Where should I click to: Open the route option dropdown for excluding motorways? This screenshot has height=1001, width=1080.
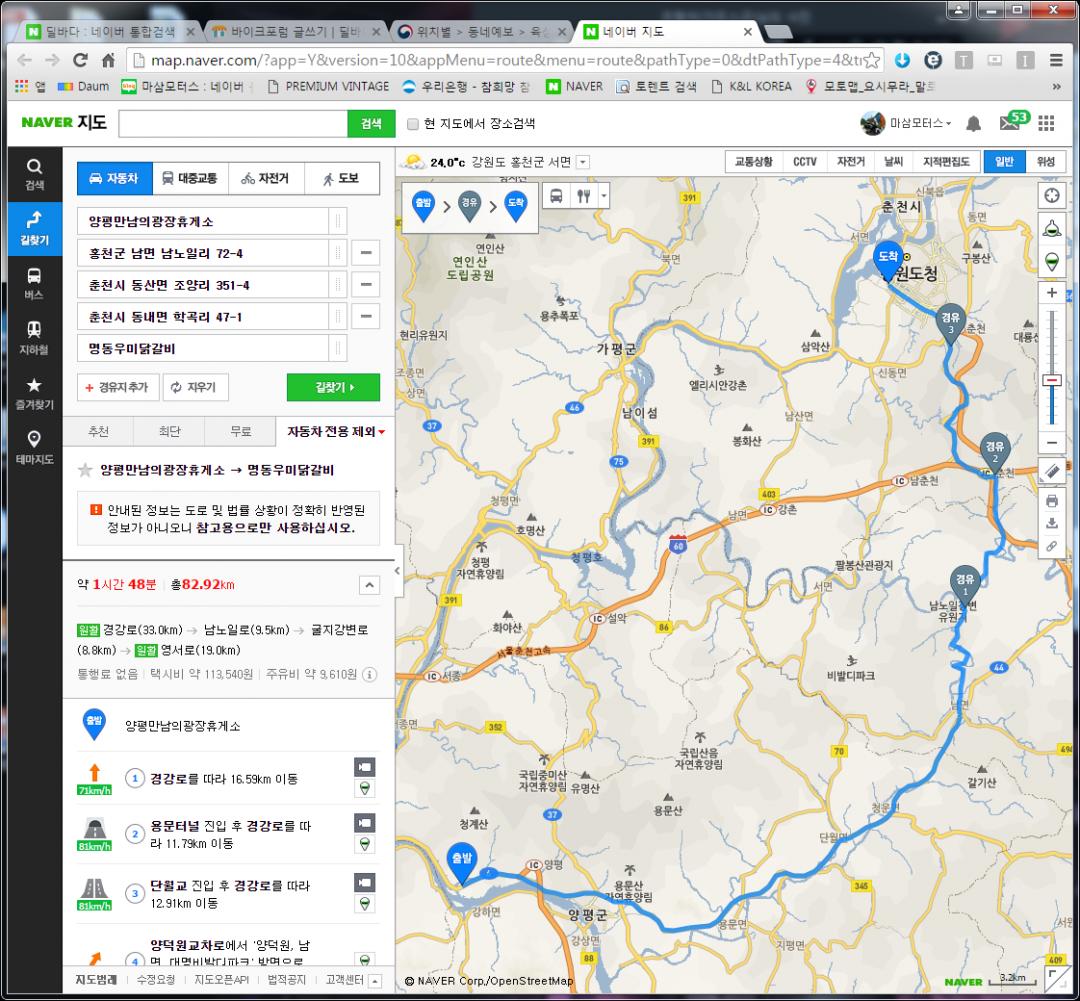[335, 432]
